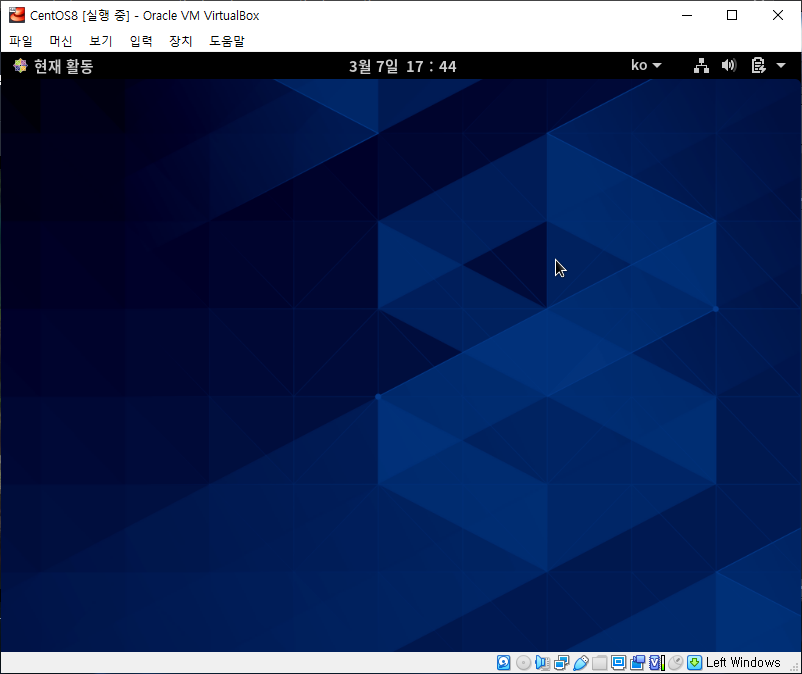Screen dimensions: 802x674
Task: Click the green keyboard capture arrow icon
Action: click(x=695, y=663)
